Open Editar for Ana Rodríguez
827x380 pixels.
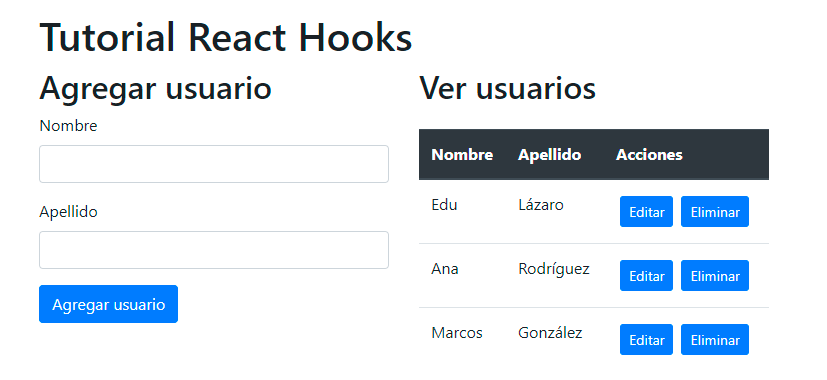[x=646, y=276]
